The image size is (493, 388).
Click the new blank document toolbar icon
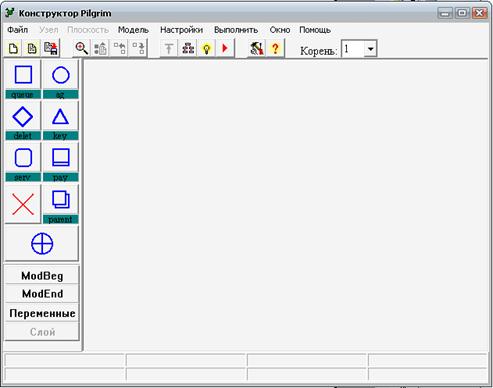13,49
